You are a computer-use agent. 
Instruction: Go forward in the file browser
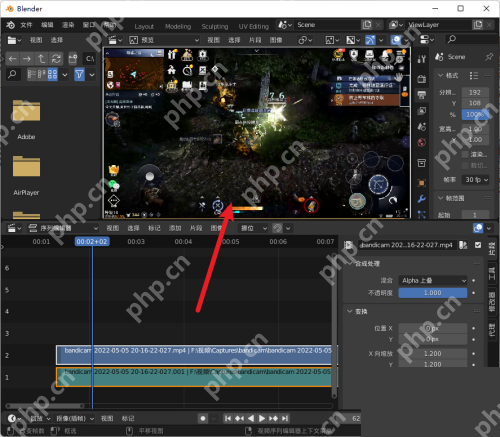click(x=27, y=59)
